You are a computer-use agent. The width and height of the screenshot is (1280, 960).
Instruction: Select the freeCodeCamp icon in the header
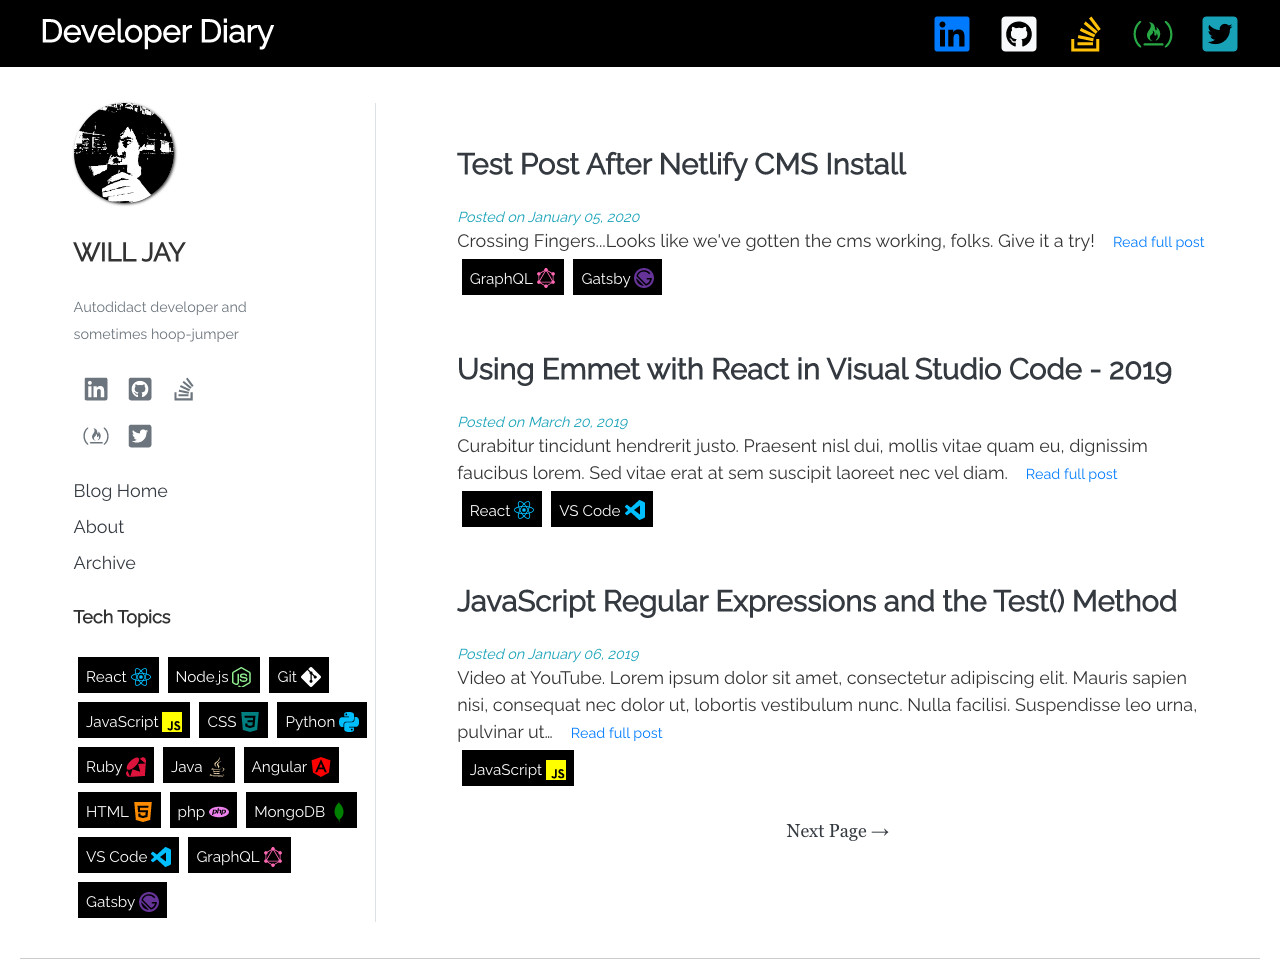[1152, 33]
